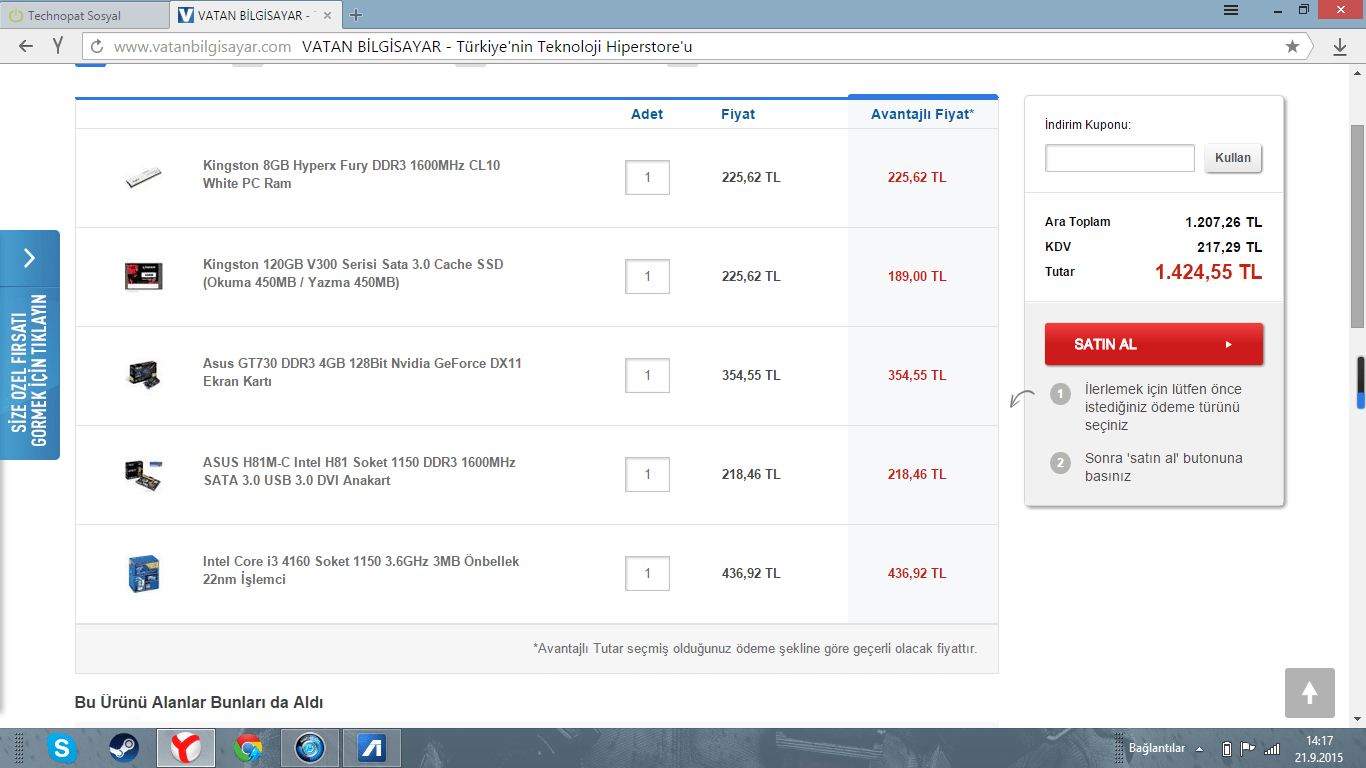Click the blue orb taskbar icon

310,748
